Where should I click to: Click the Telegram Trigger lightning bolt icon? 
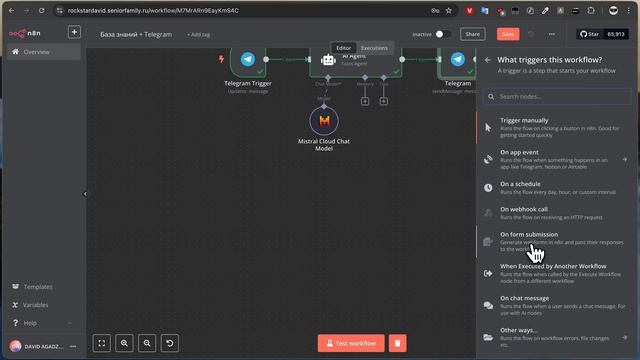click(221, 59)
